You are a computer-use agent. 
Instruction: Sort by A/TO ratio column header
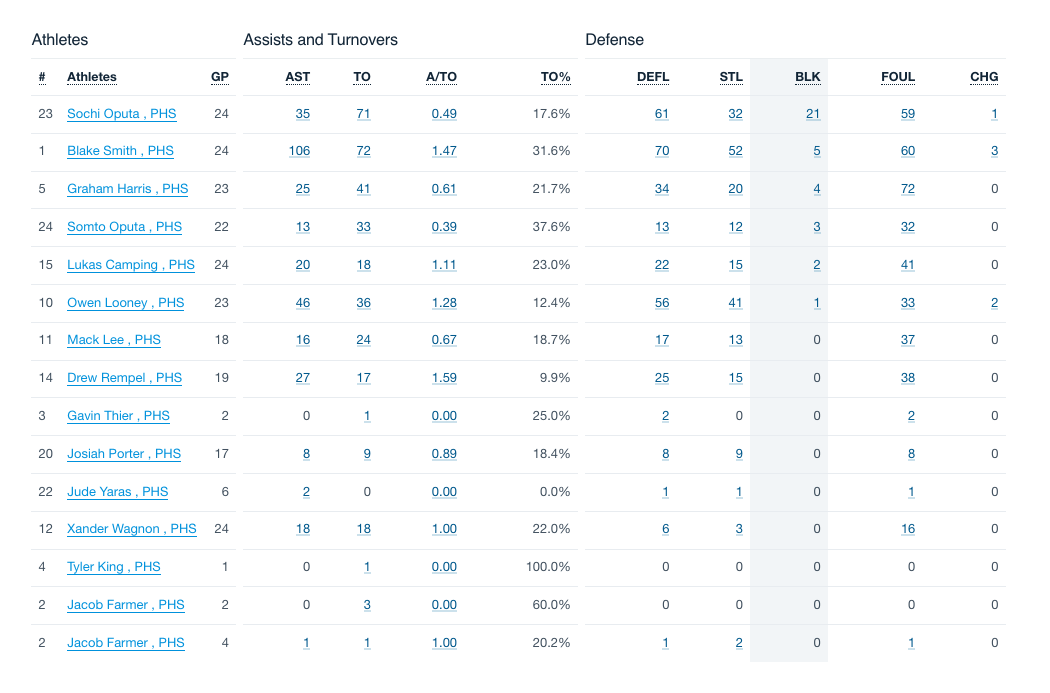coord(441,77)
